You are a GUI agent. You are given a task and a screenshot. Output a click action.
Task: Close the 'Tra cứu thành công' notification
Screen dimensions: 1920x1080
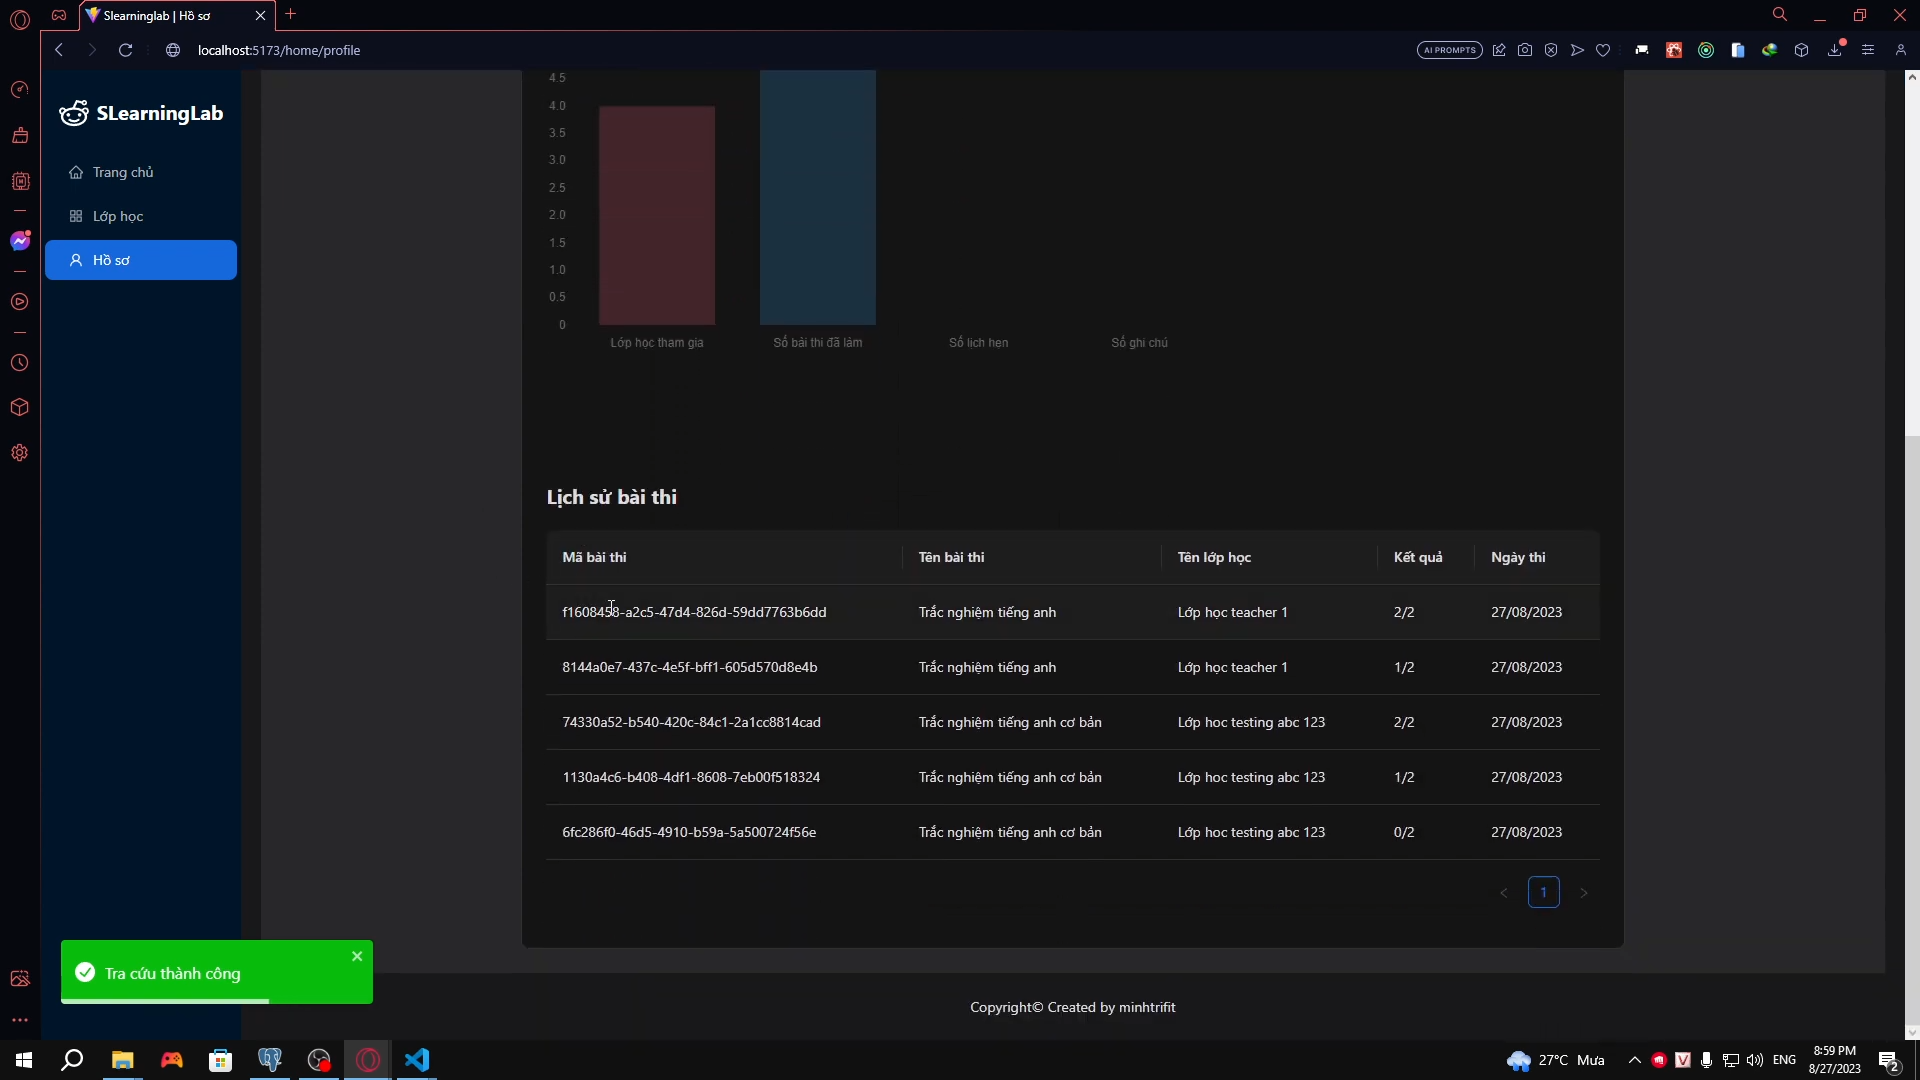tap(357, 957)
